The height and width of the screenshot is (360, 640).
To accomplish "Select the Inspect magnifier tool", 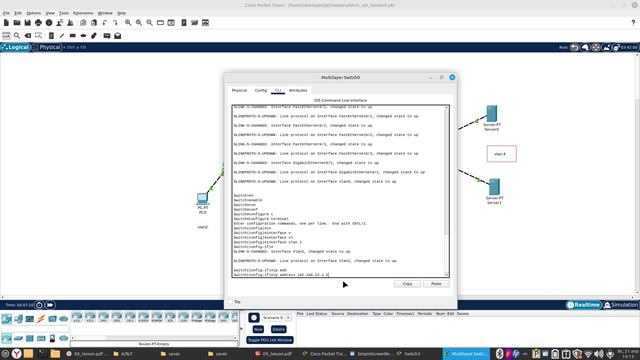I will point(17,36).
